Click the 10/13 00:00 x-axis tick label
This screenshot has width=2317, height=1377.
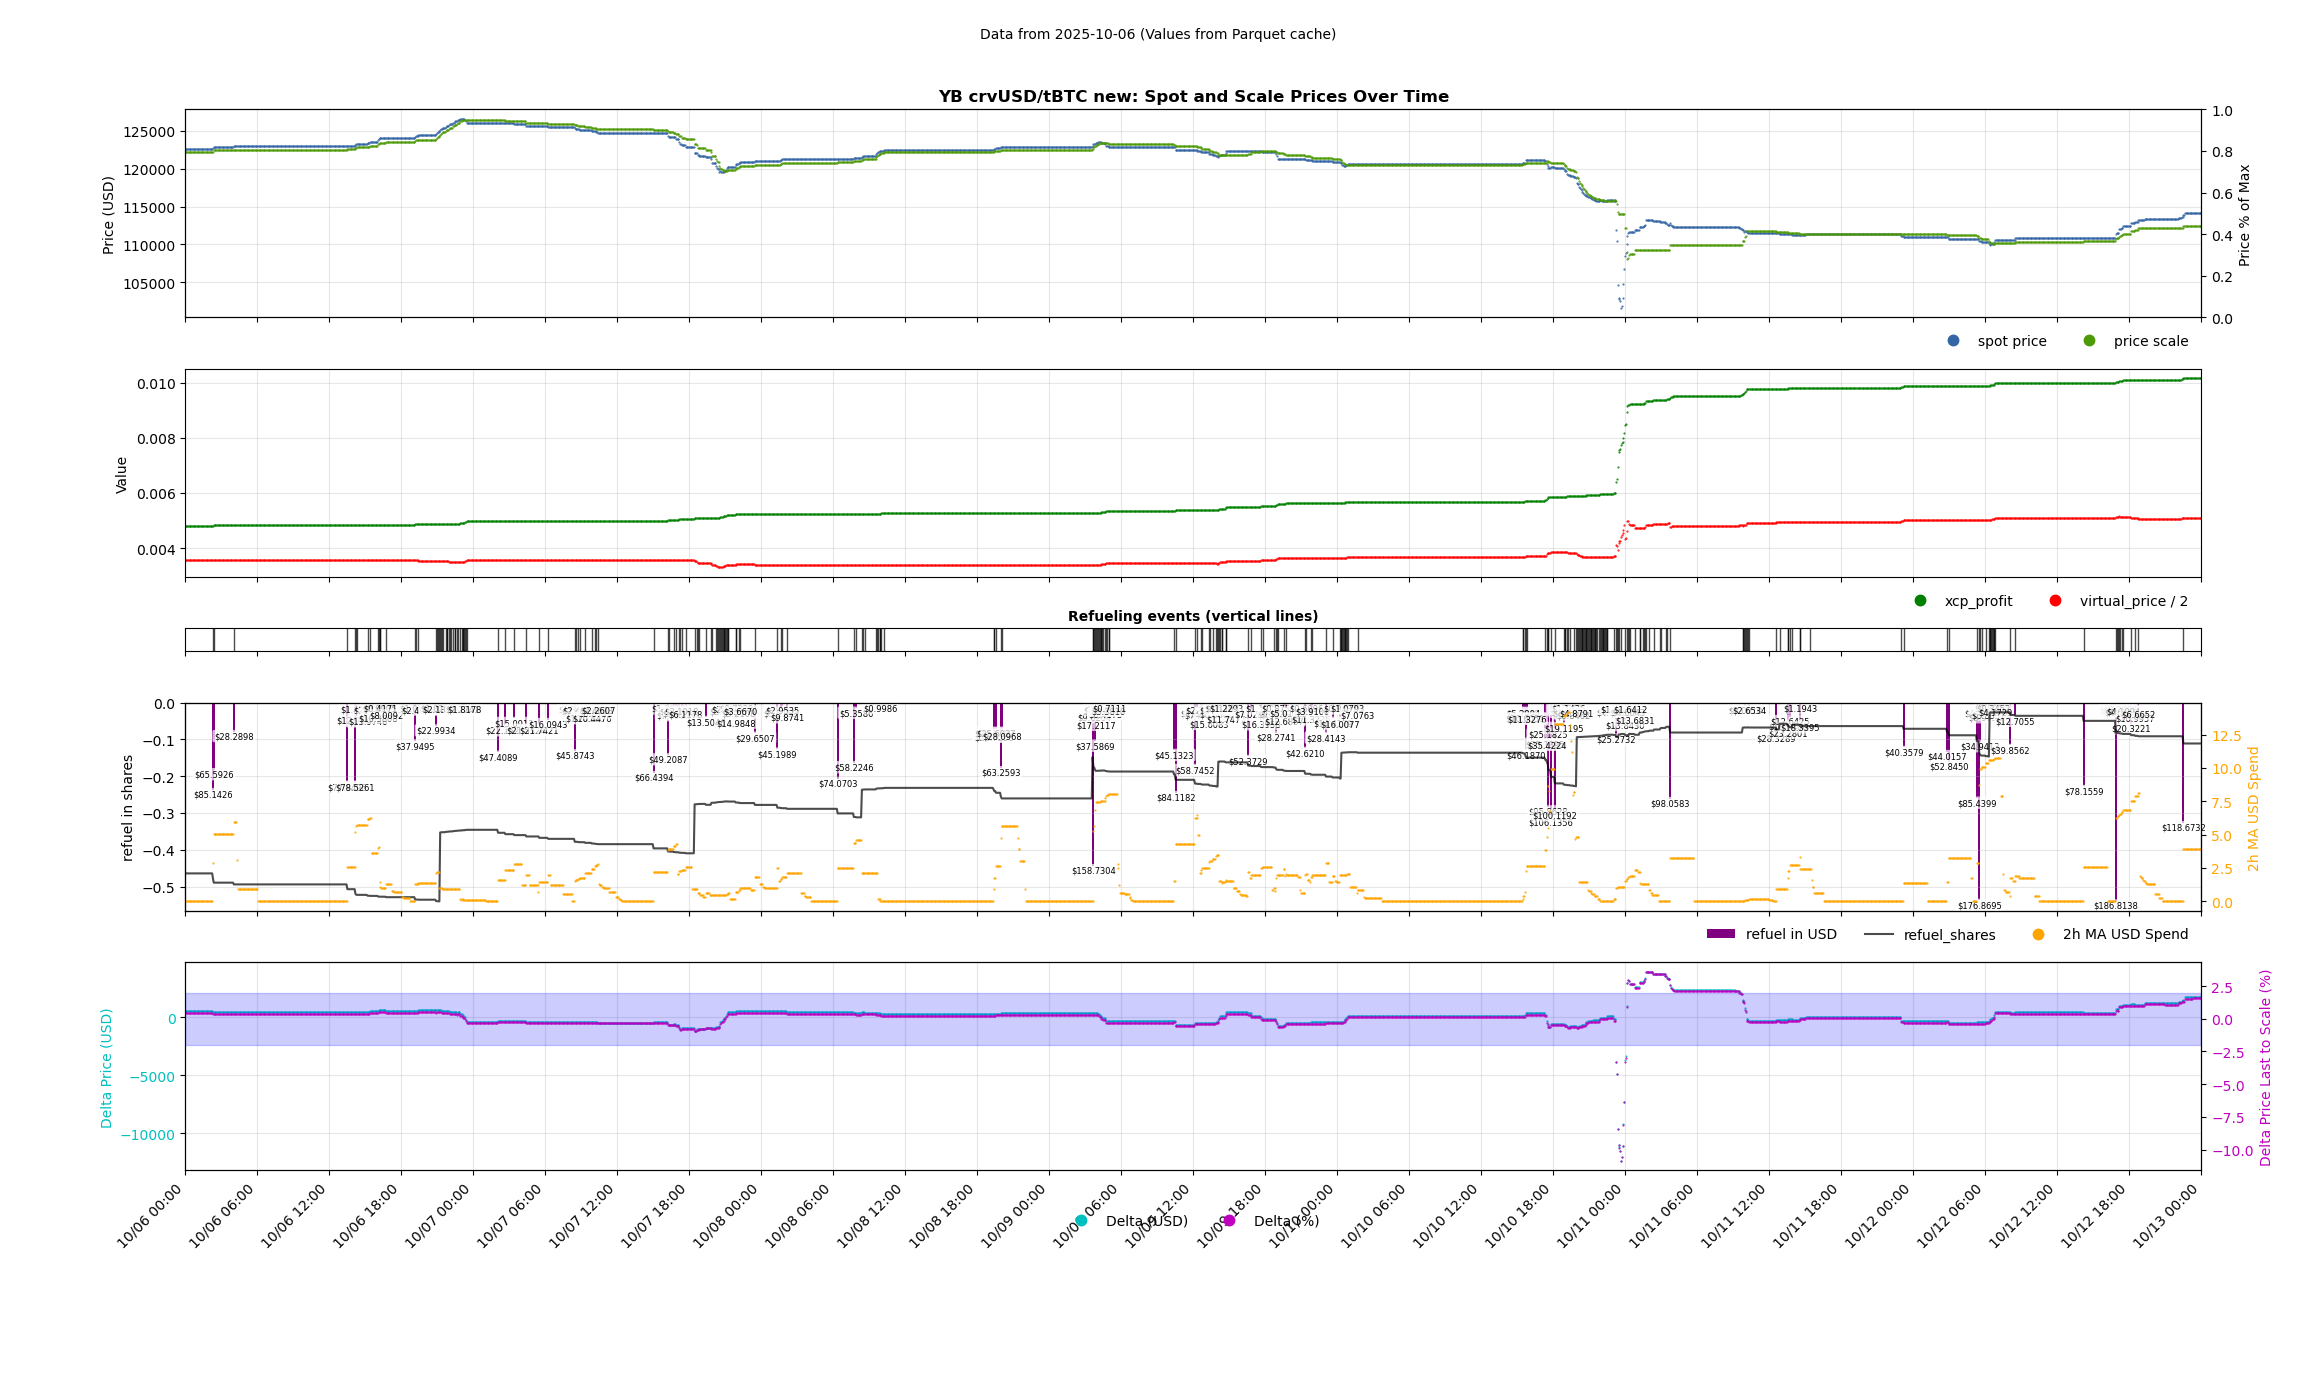pyautogui.click(x=2166, y=1217)
